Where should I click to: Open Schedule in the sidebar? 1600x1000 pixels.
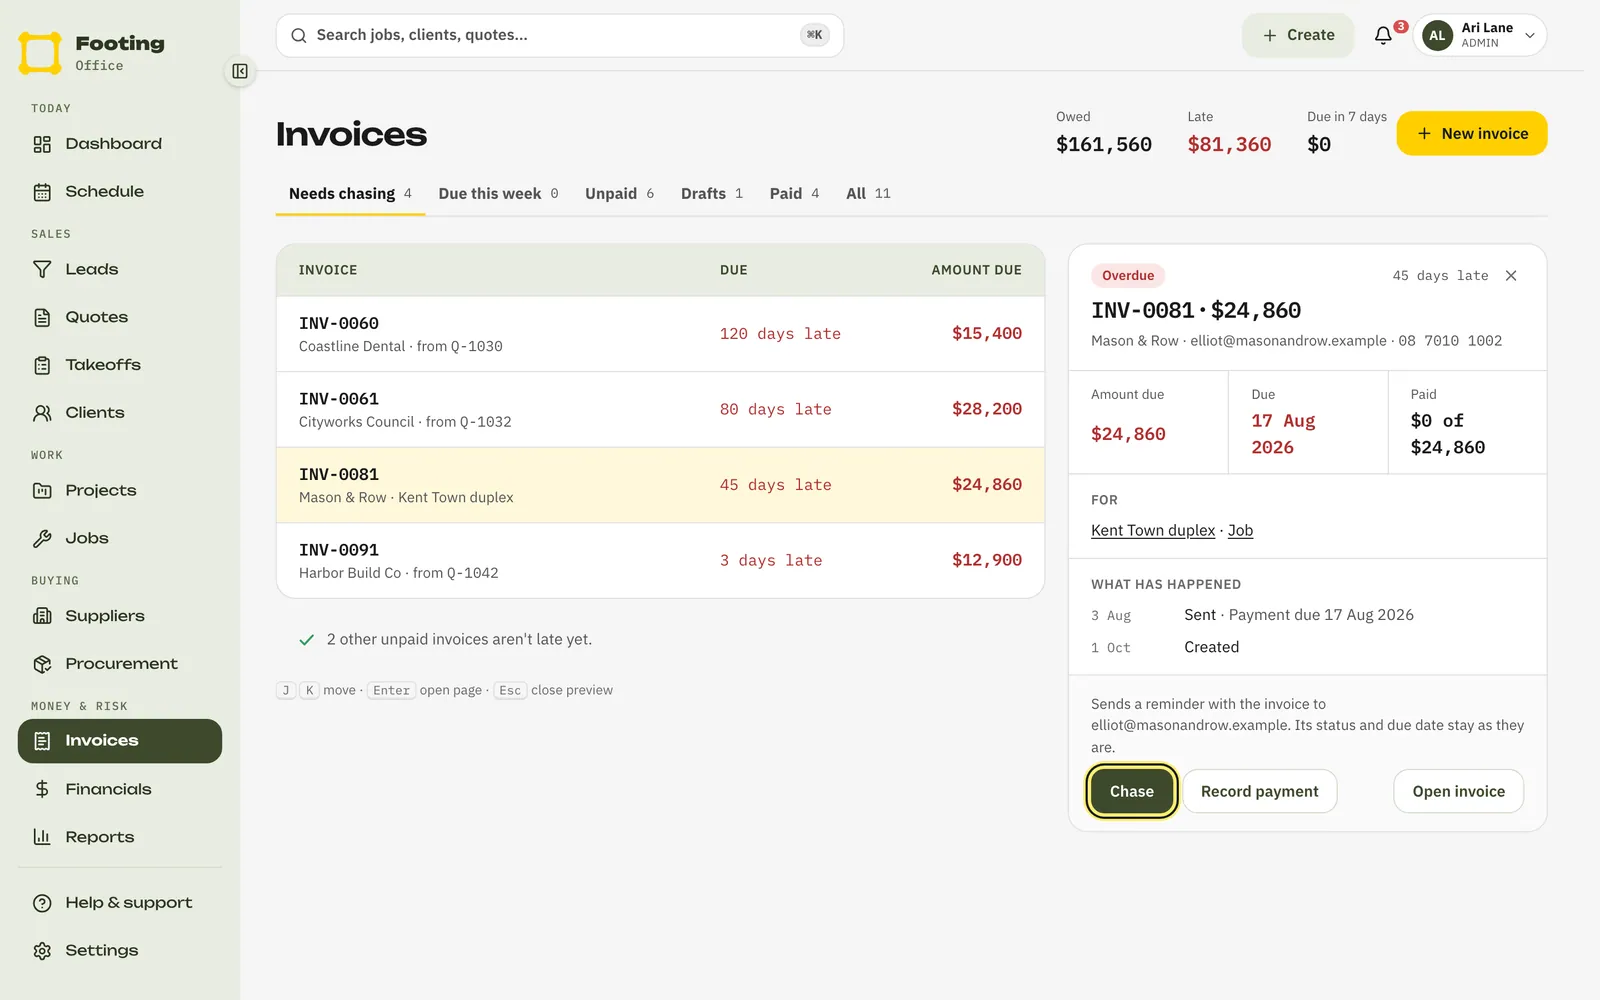click(x=120, y=192)
